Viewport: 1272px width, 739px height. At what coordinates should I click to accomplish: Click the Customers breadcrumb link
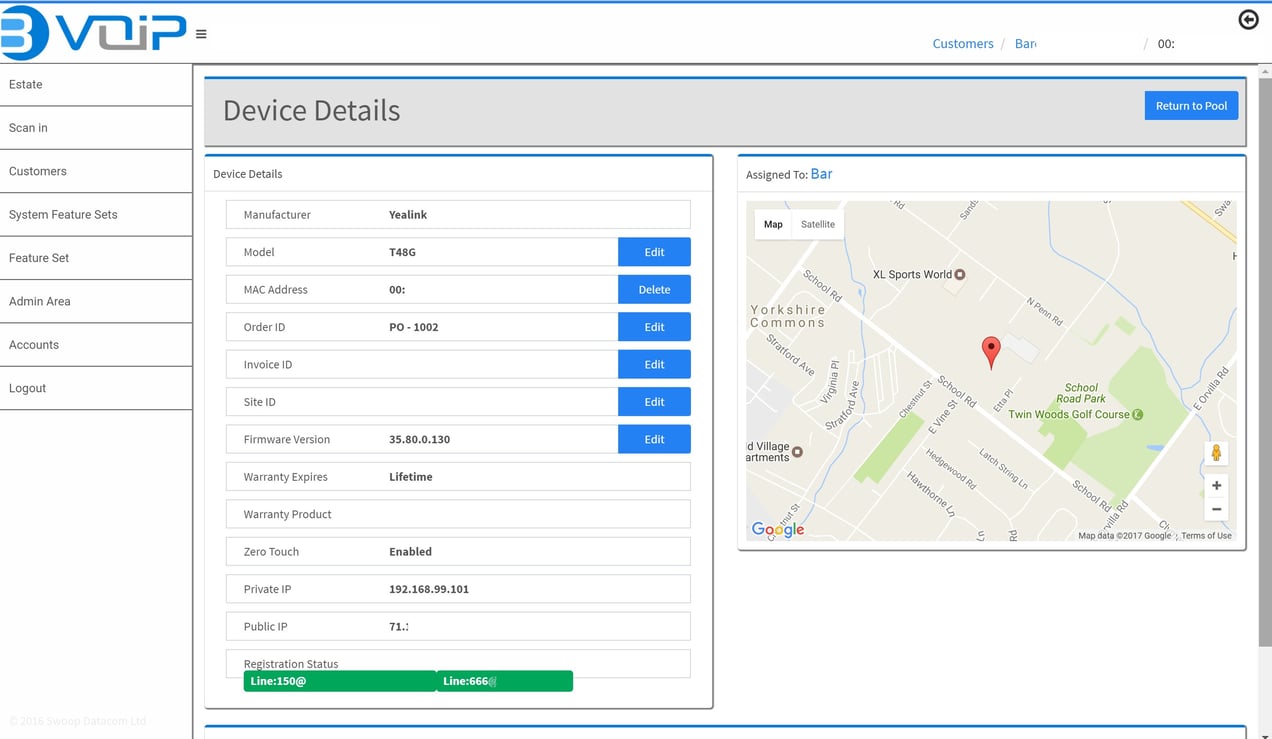point(962,44)
